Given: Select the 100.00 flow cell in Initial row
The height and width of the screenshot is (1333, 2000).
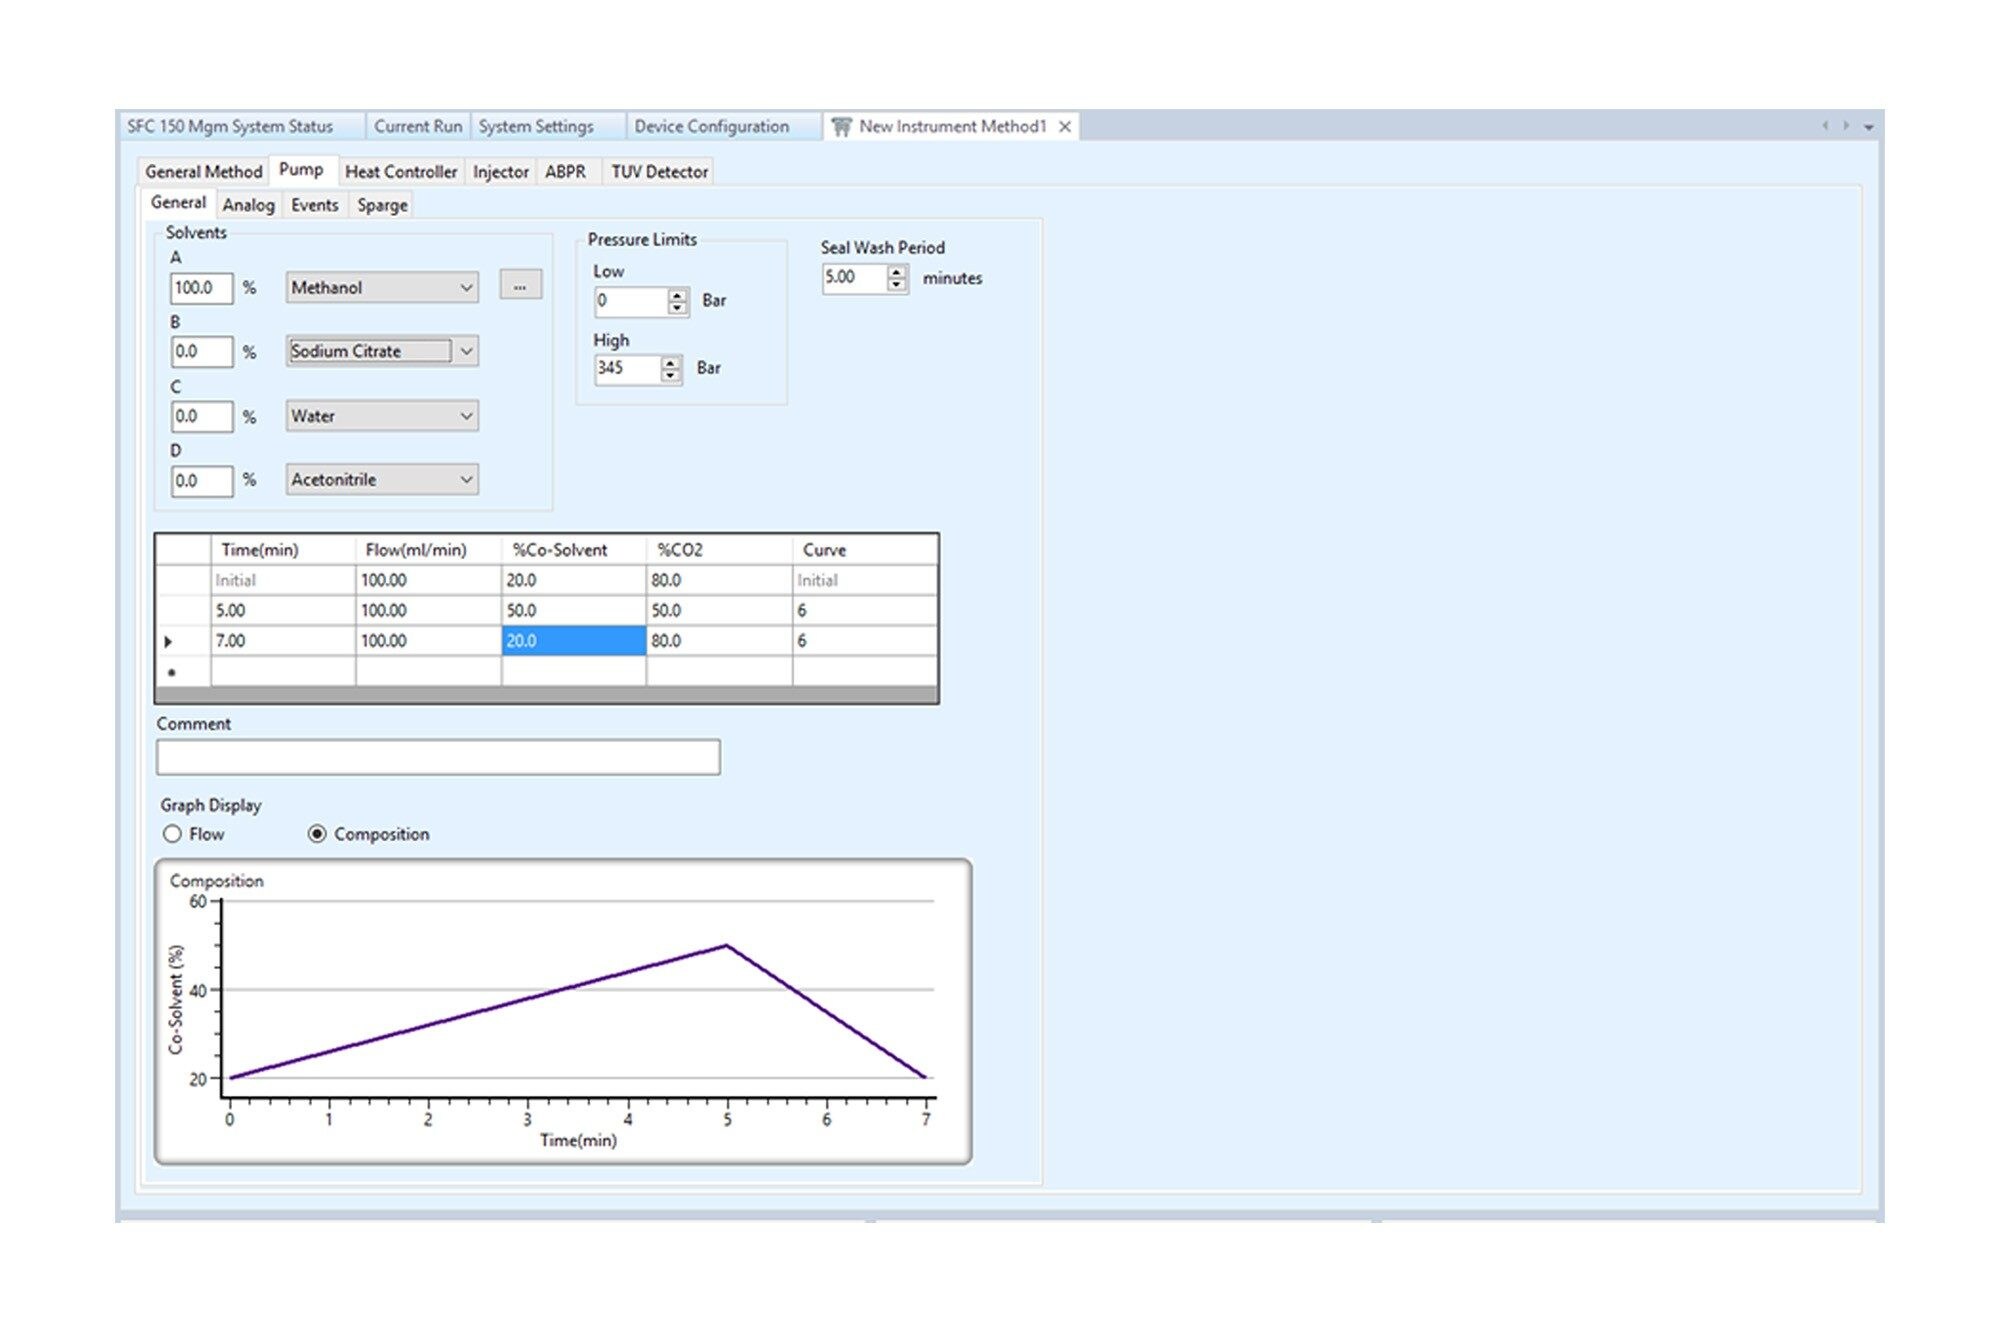Looking at the screenshot, I should click(x=429, y=581).
